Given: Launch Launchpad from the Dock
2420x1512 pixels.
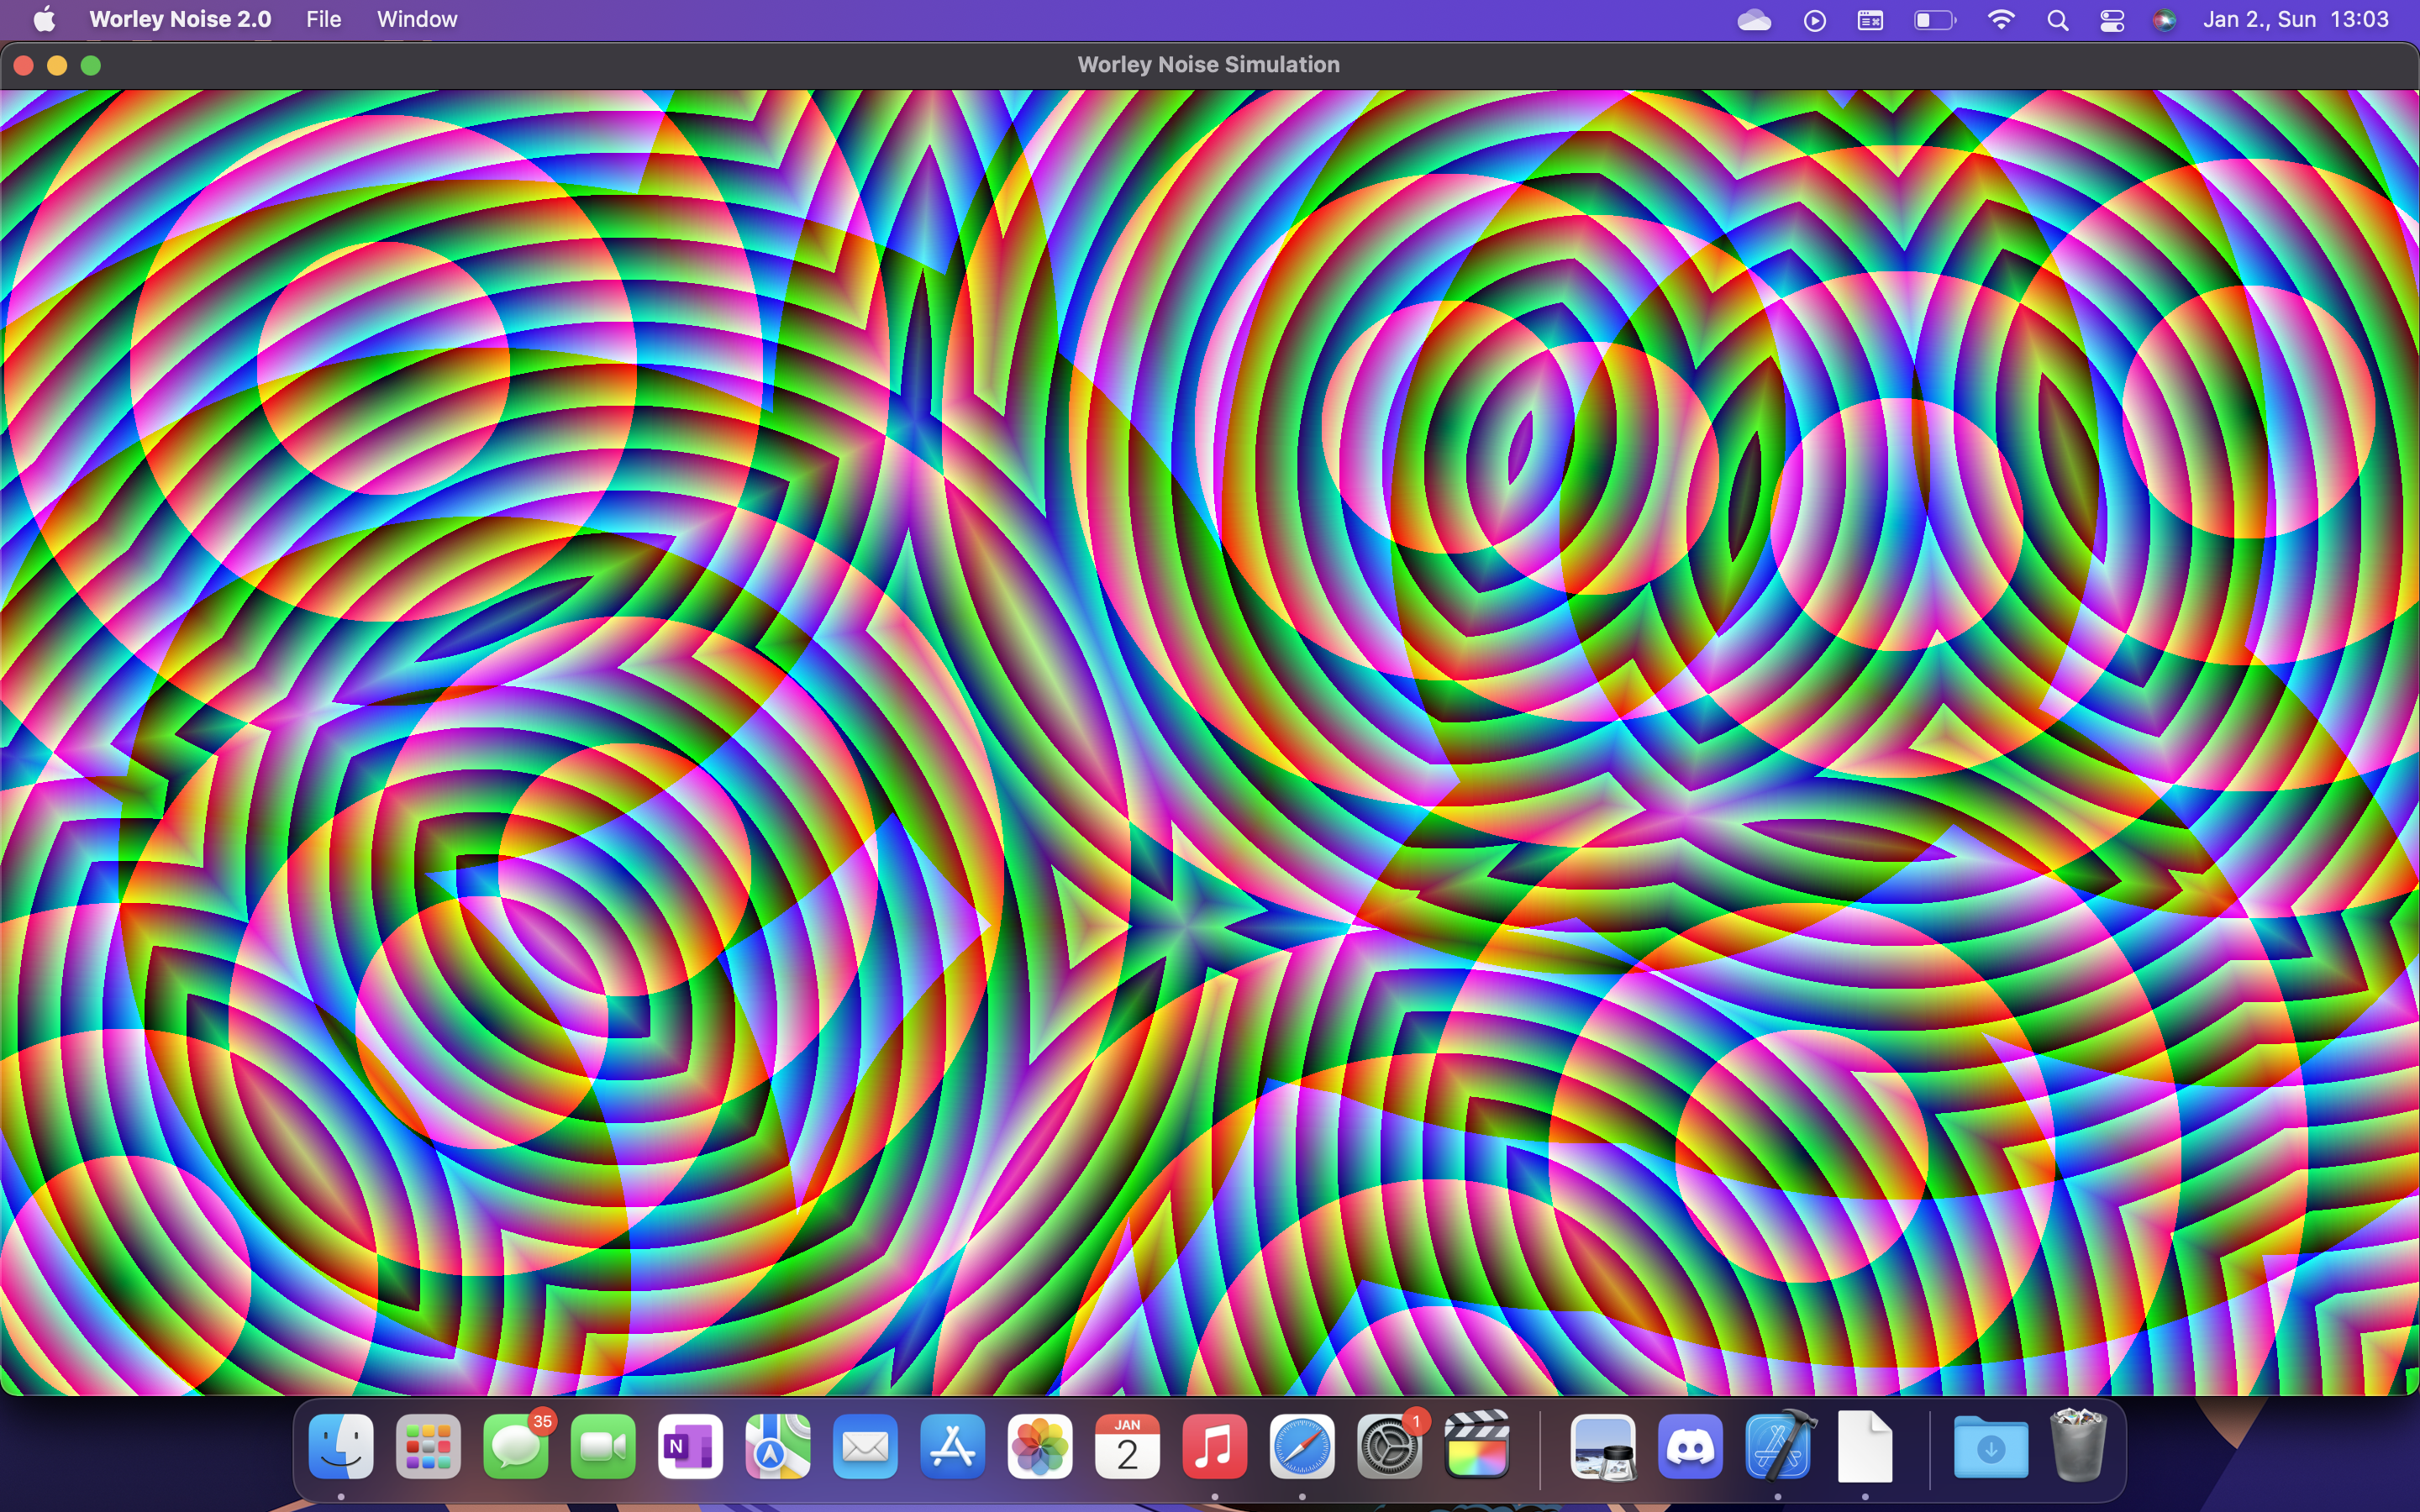Looking at the screenshot, I should (428, 1447).
